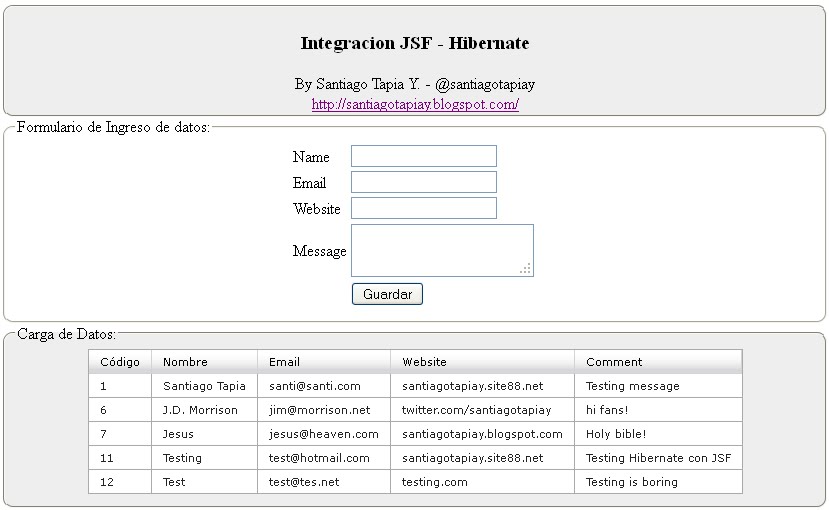Click the Guardar button
Screen dimensions: 829x510
coord(387,294)
